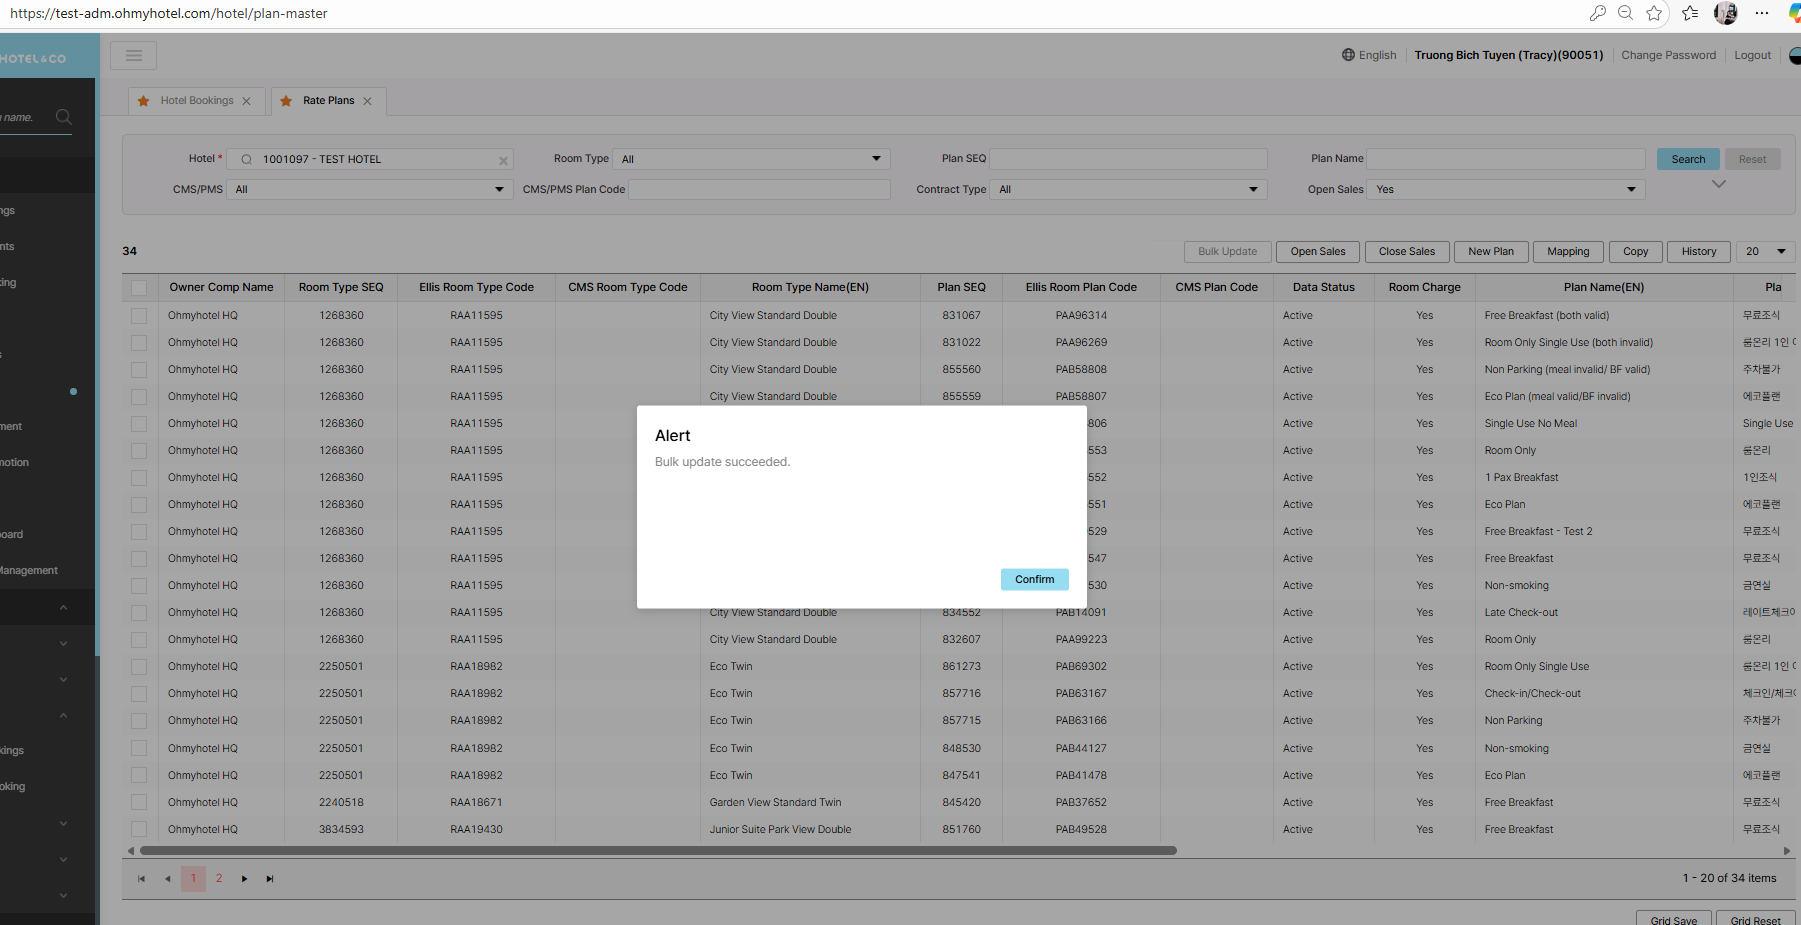Open the Room Type dropdown
Image resolution: width=1801 pixels, height=925 pixels.
[x=750, y=159]
